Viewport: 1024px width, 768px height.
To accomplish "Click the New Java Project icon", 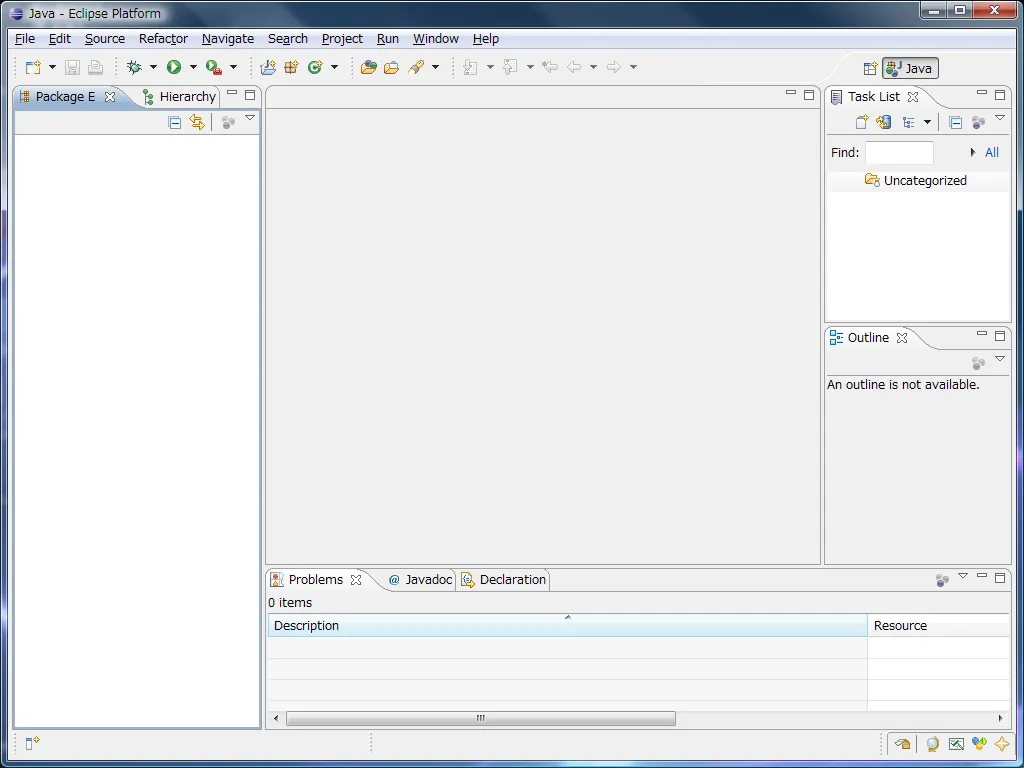I will (x=268, y=67).
